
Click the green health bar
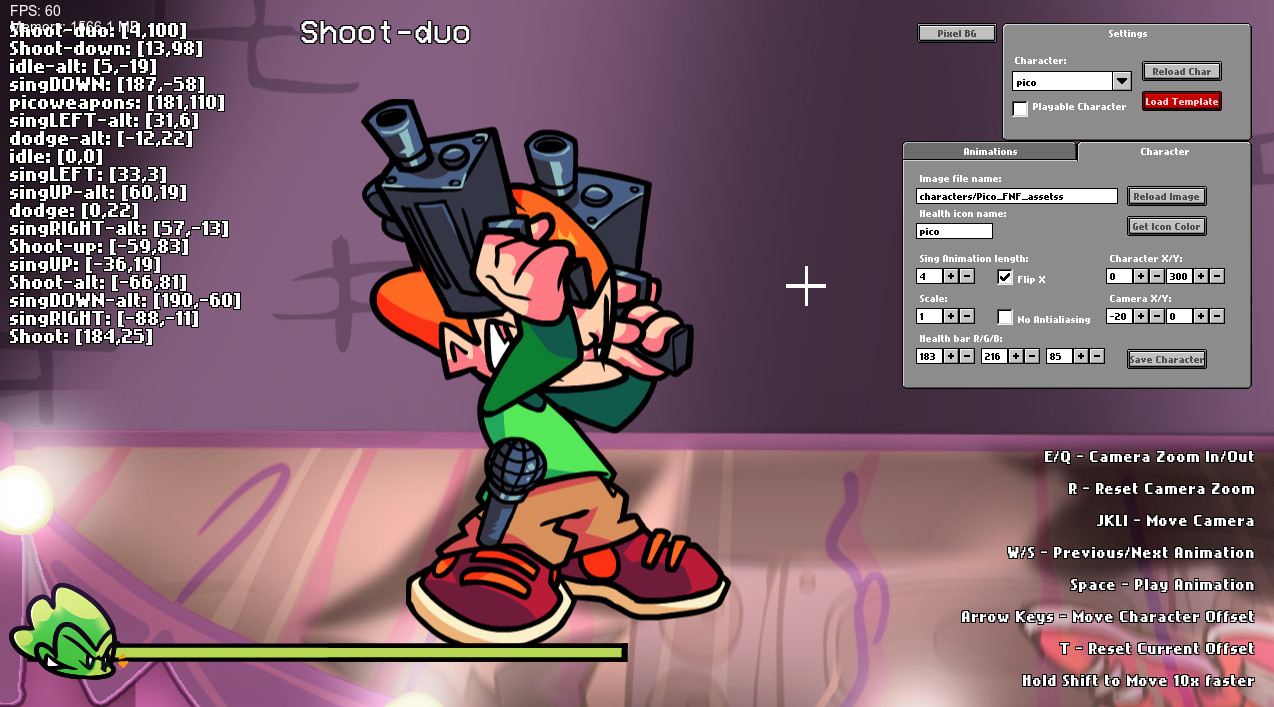370,653
